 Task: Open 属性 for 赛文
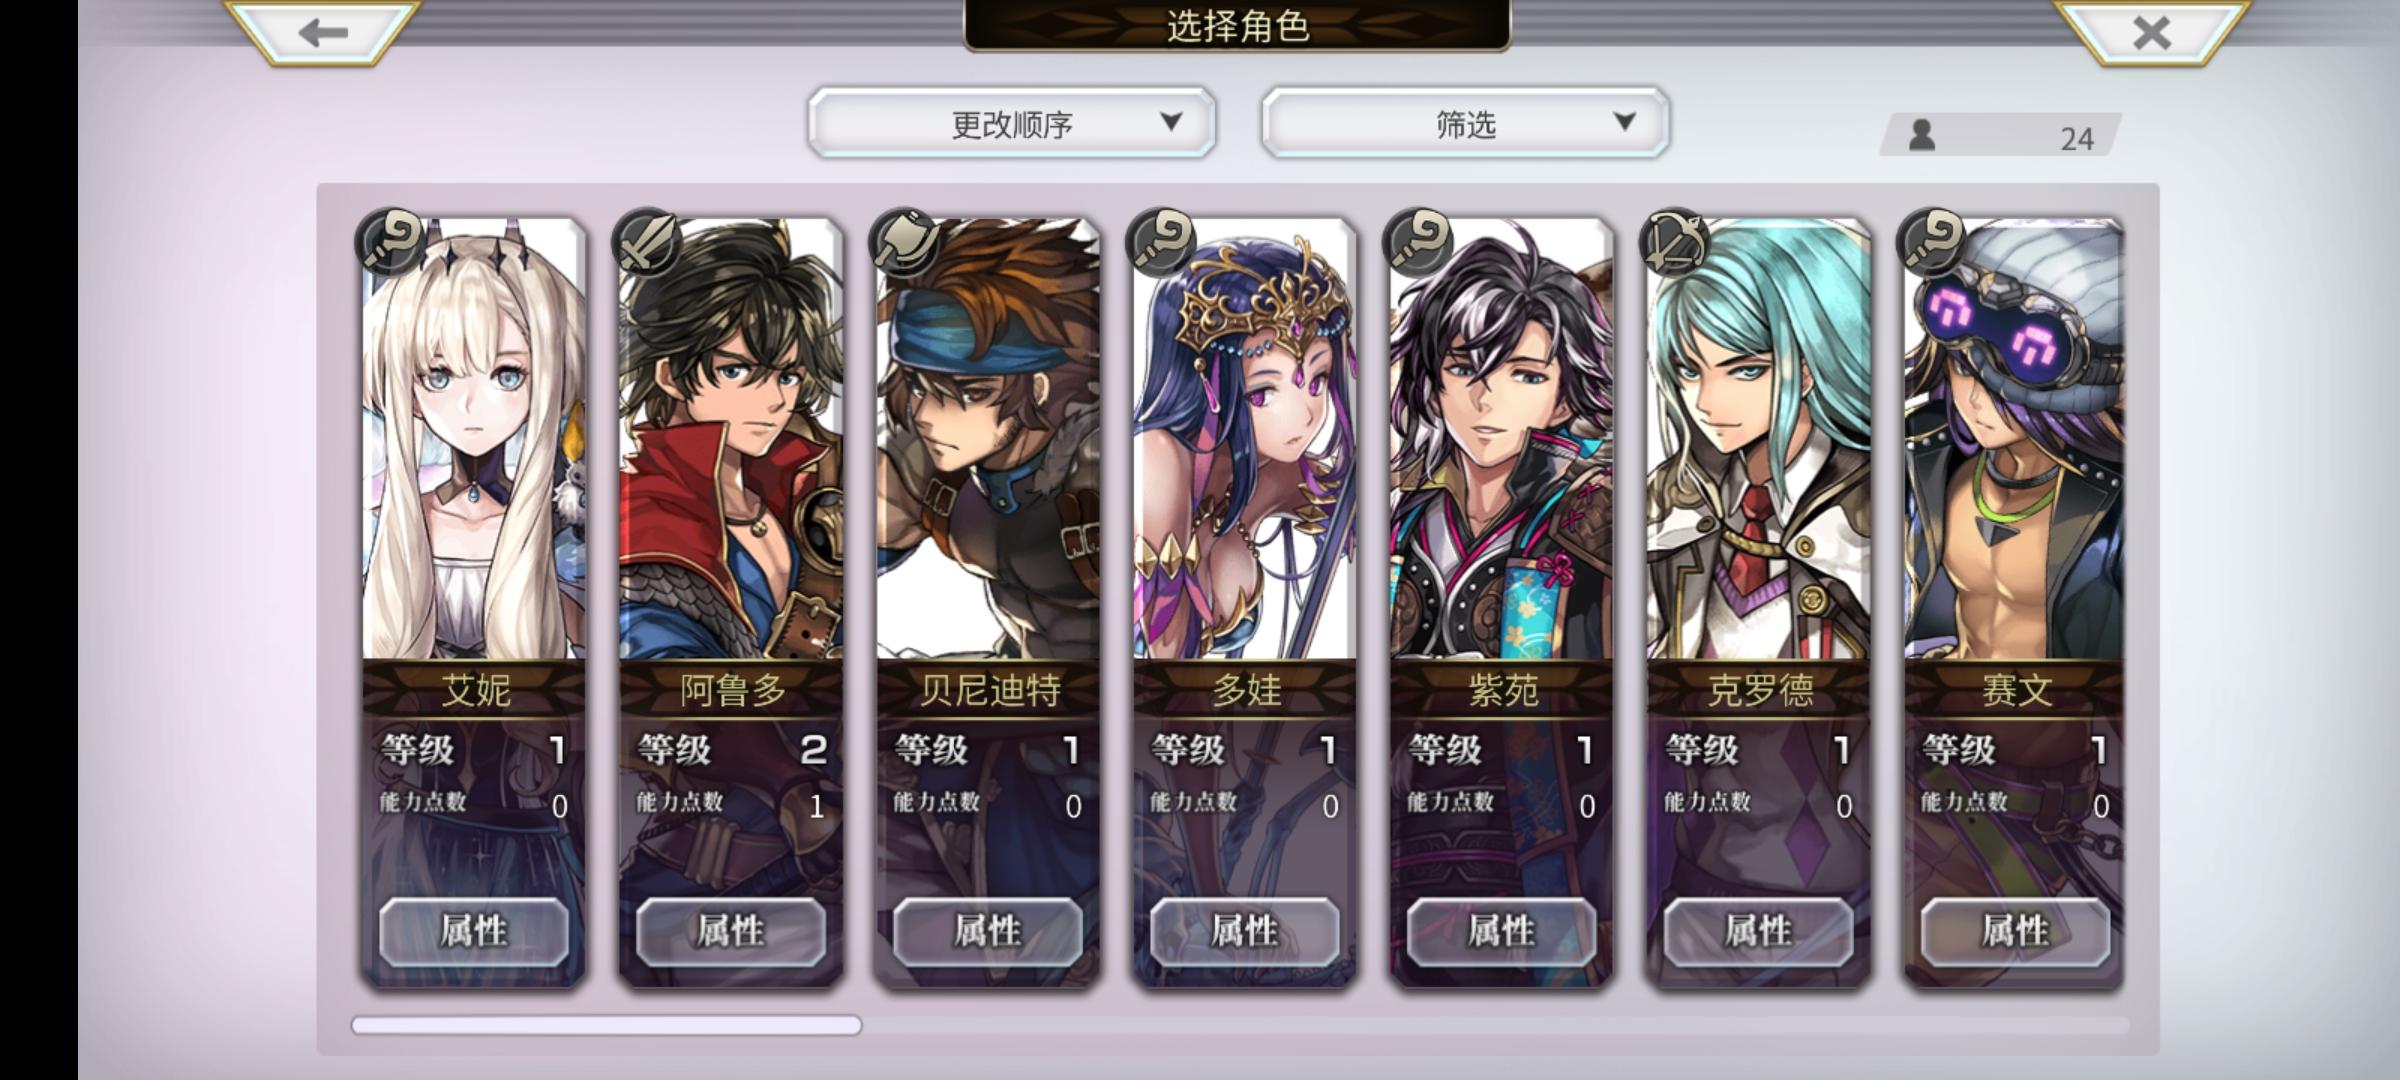coord(2015,931)
